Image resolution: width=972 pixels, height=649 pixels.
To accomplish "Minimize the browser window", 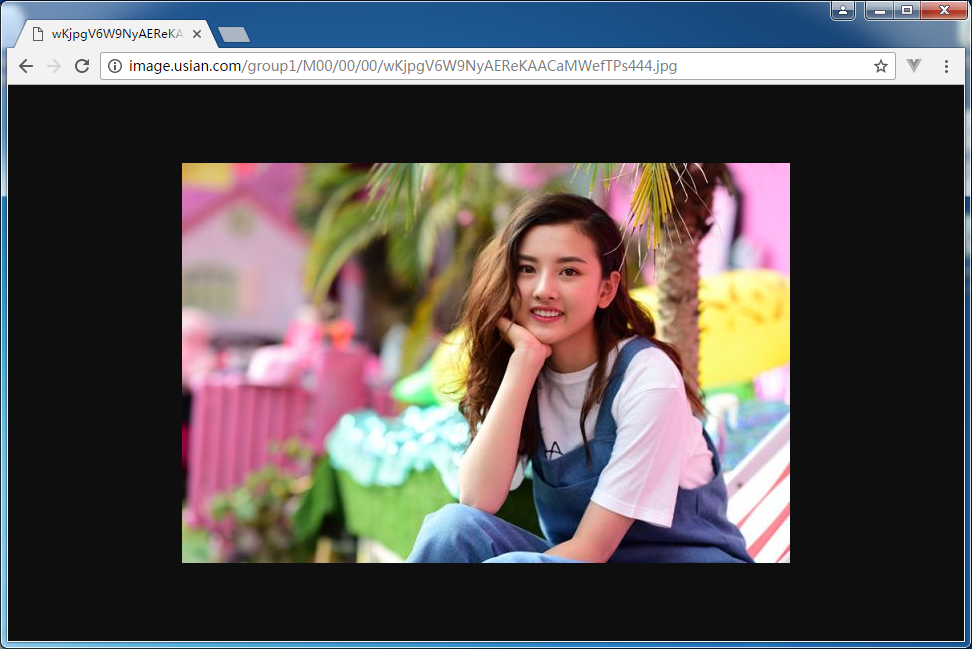I will pyautogui.click(x=879, y=11).
